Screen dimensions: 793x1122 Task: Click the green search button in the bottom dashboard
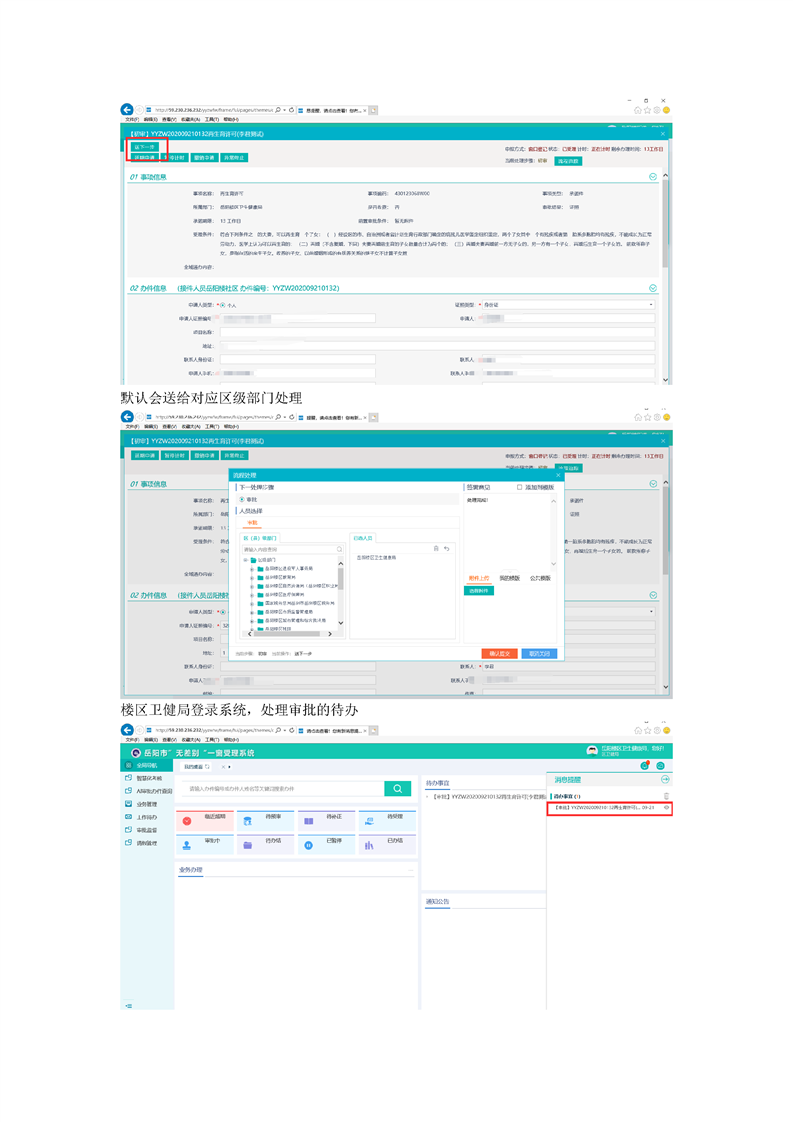(398, 788)
